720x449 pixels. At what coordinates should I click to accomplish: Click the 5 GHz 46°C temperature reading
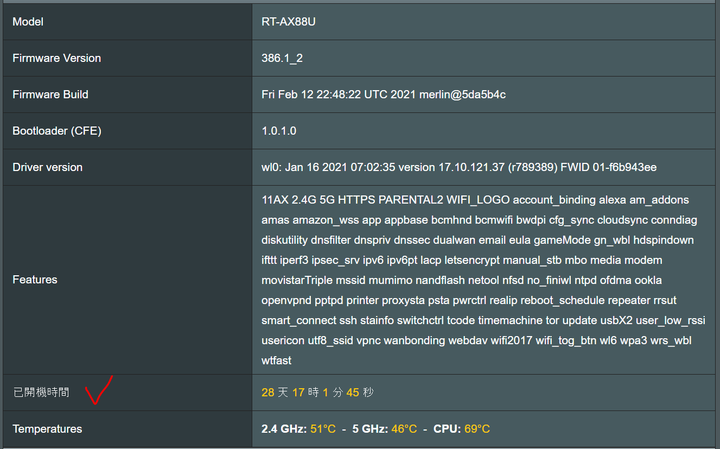click(x=384, y=429)
